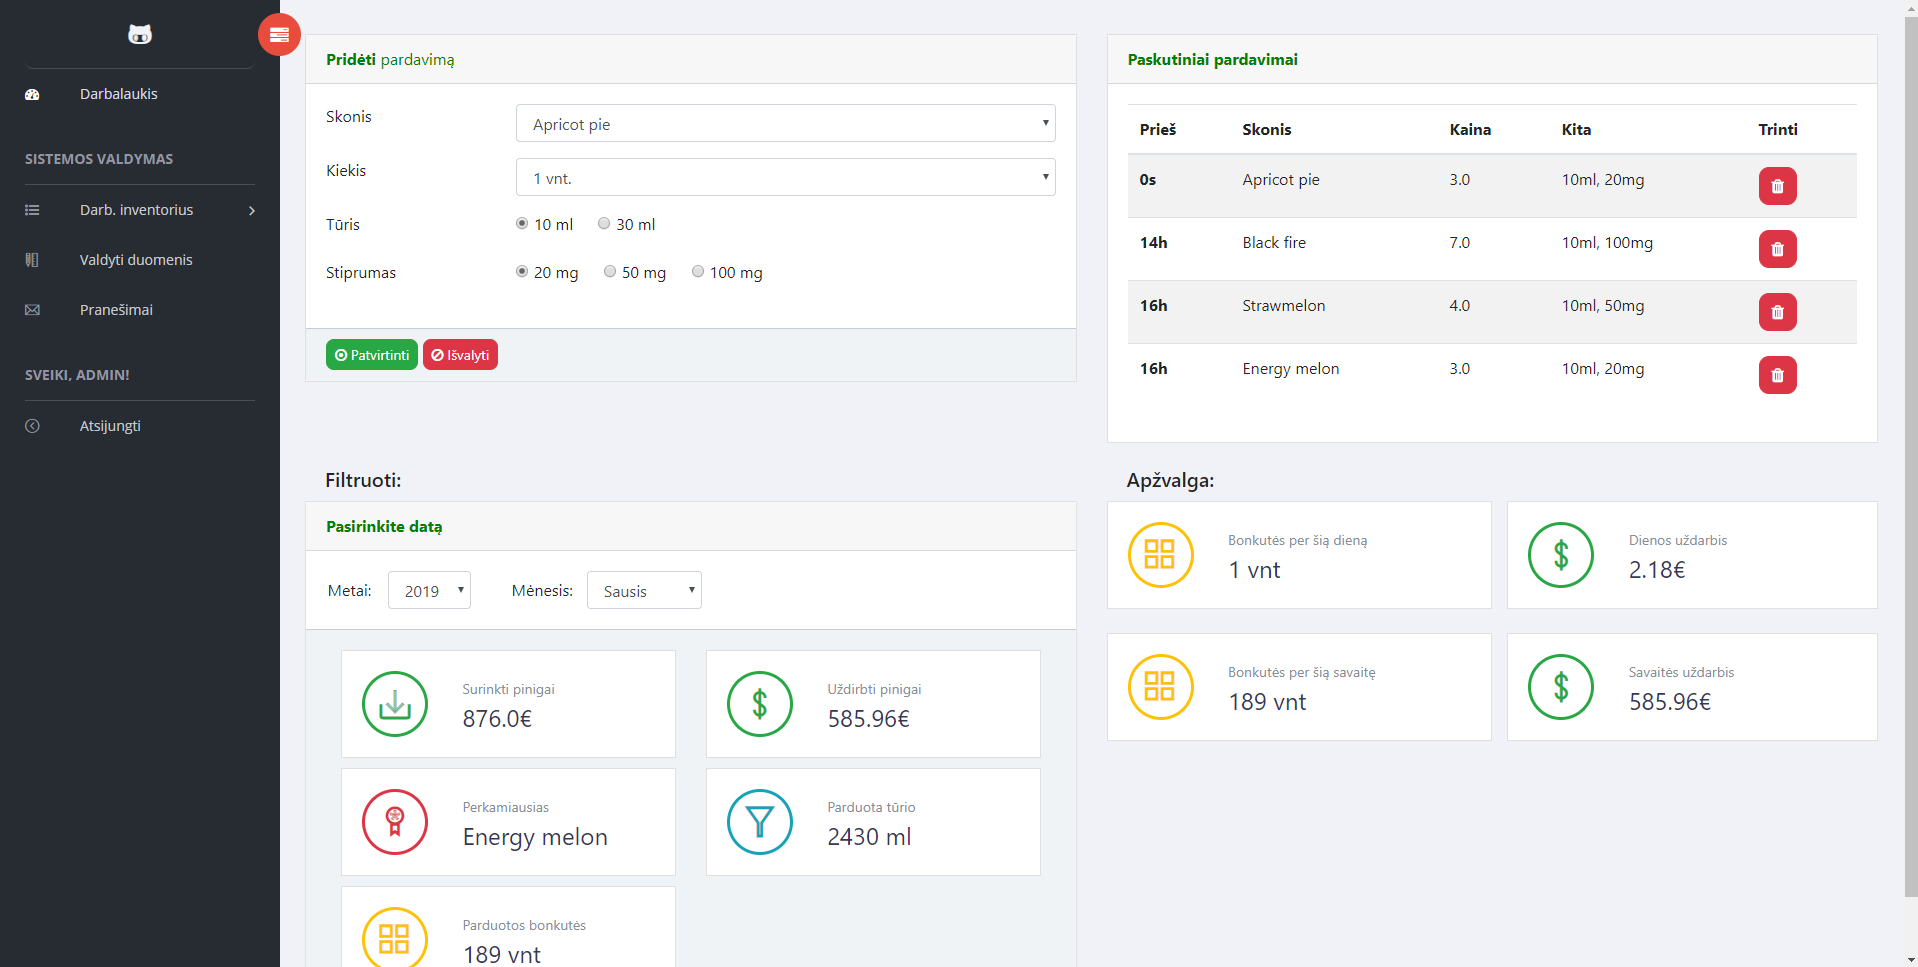Viewport: 1918px width, 967px height.
Task: Open the Metai year dropdown
Action: pos(429,590)
